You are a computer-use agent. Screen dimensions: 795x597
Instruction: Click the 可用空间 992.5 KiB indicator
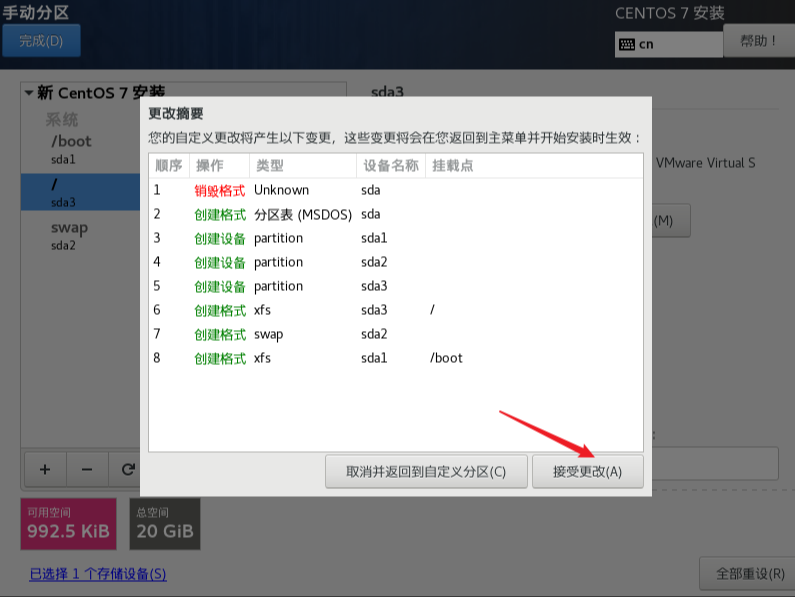coord(68,524)
